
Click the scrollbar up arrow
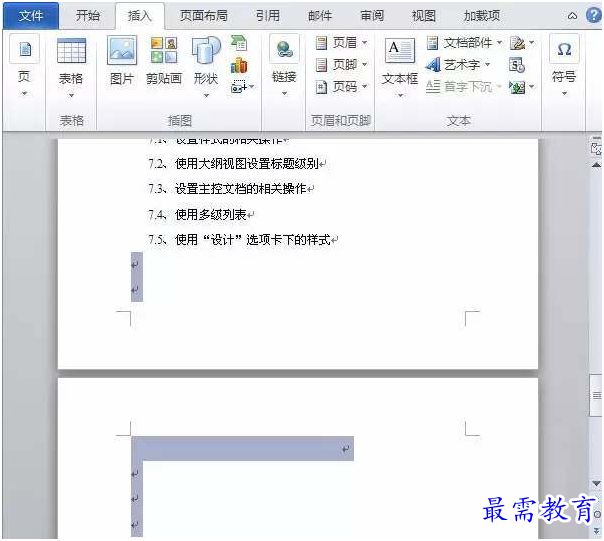pyautogui.click(x=596, y=165)
